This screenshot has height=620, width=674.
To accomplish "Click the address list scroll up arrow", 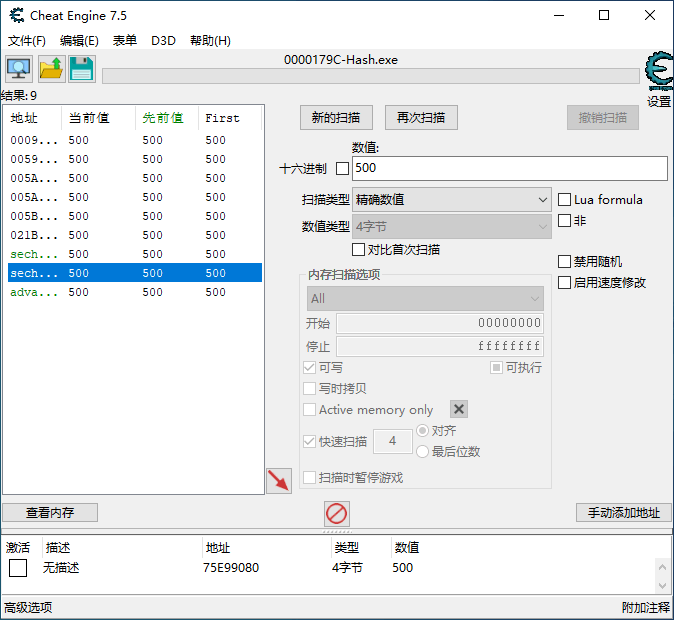I will coord(662,568).
